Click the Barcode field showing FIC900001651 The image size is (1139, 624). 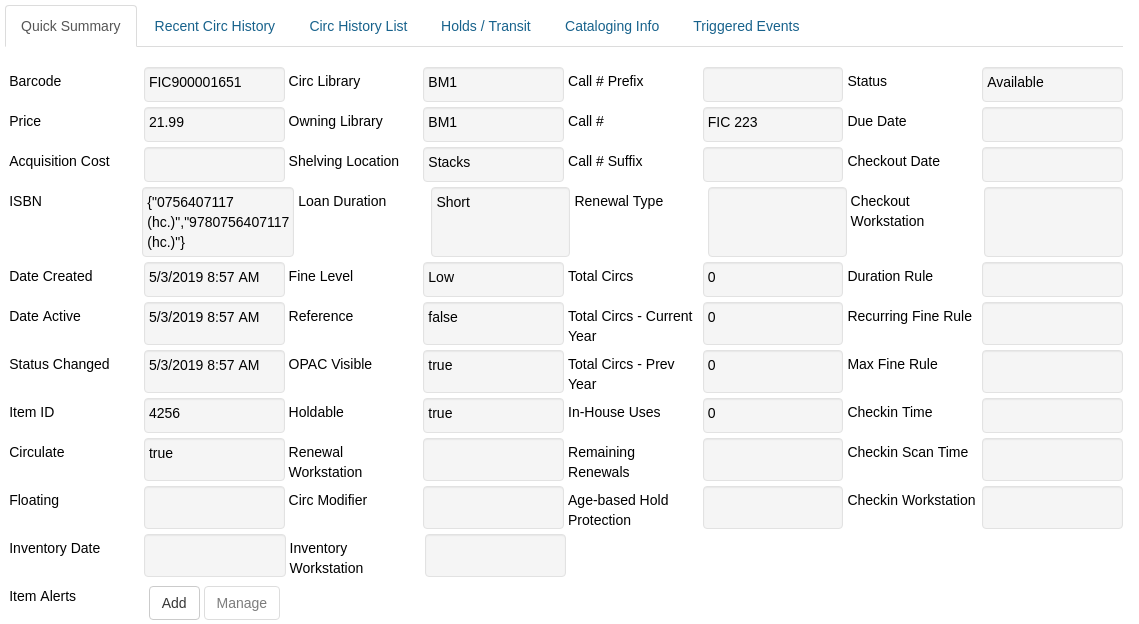[214, 84]
